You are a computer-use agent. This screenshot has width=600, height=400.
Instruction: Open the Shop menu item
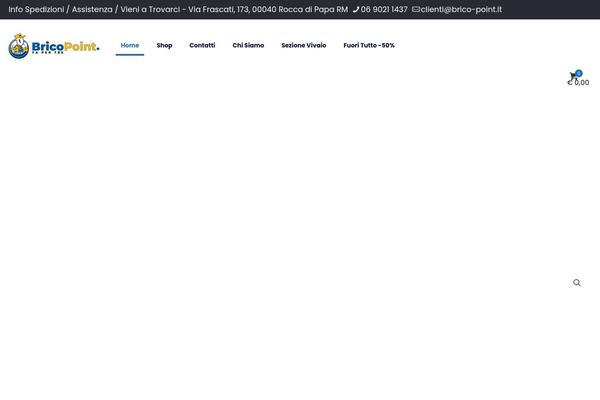164,45
